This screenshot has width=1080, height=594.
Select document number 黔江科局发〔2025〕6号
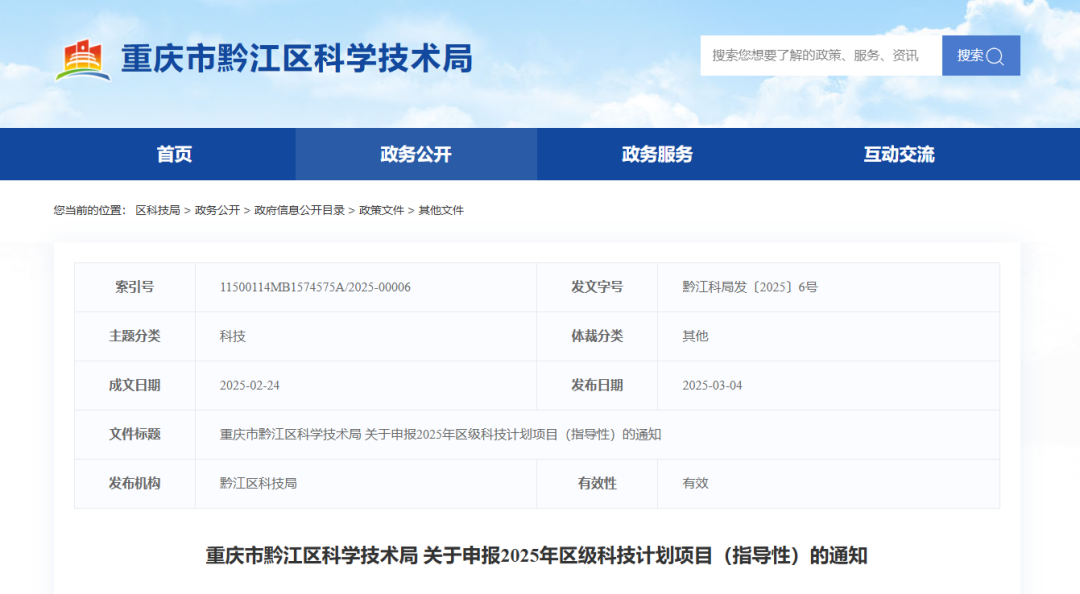(749, 287)
